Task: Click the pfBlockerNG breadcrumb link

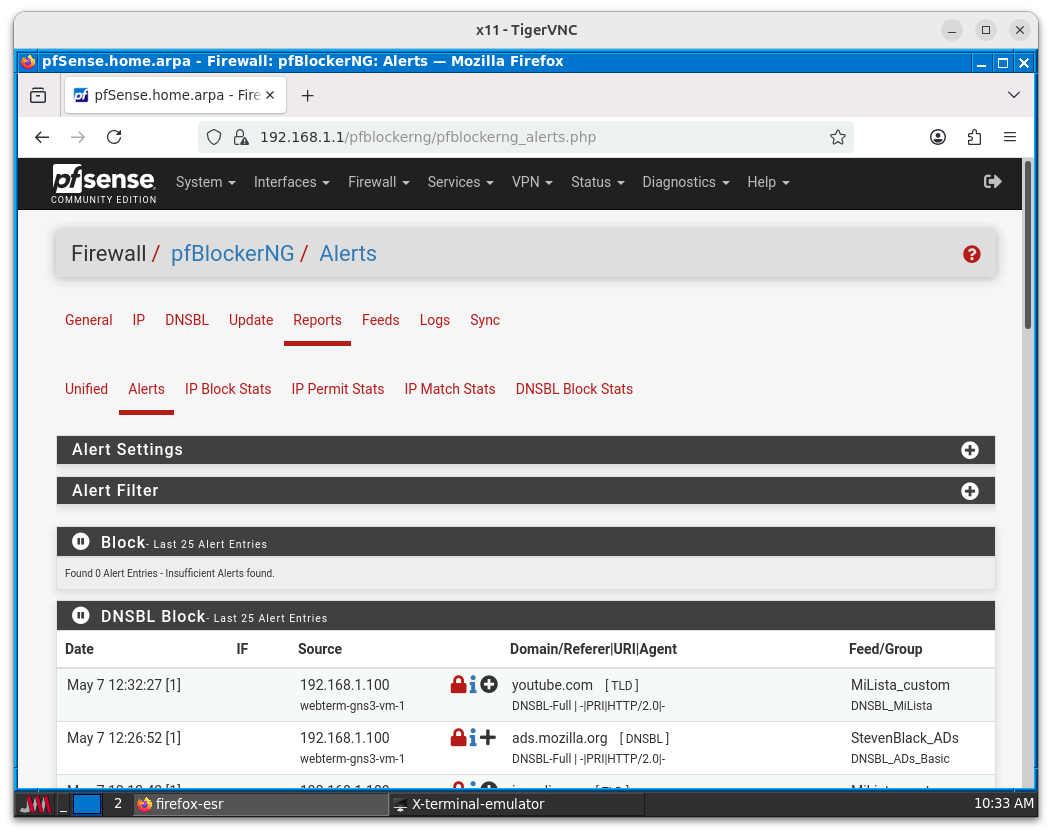Action: point(232,254)
